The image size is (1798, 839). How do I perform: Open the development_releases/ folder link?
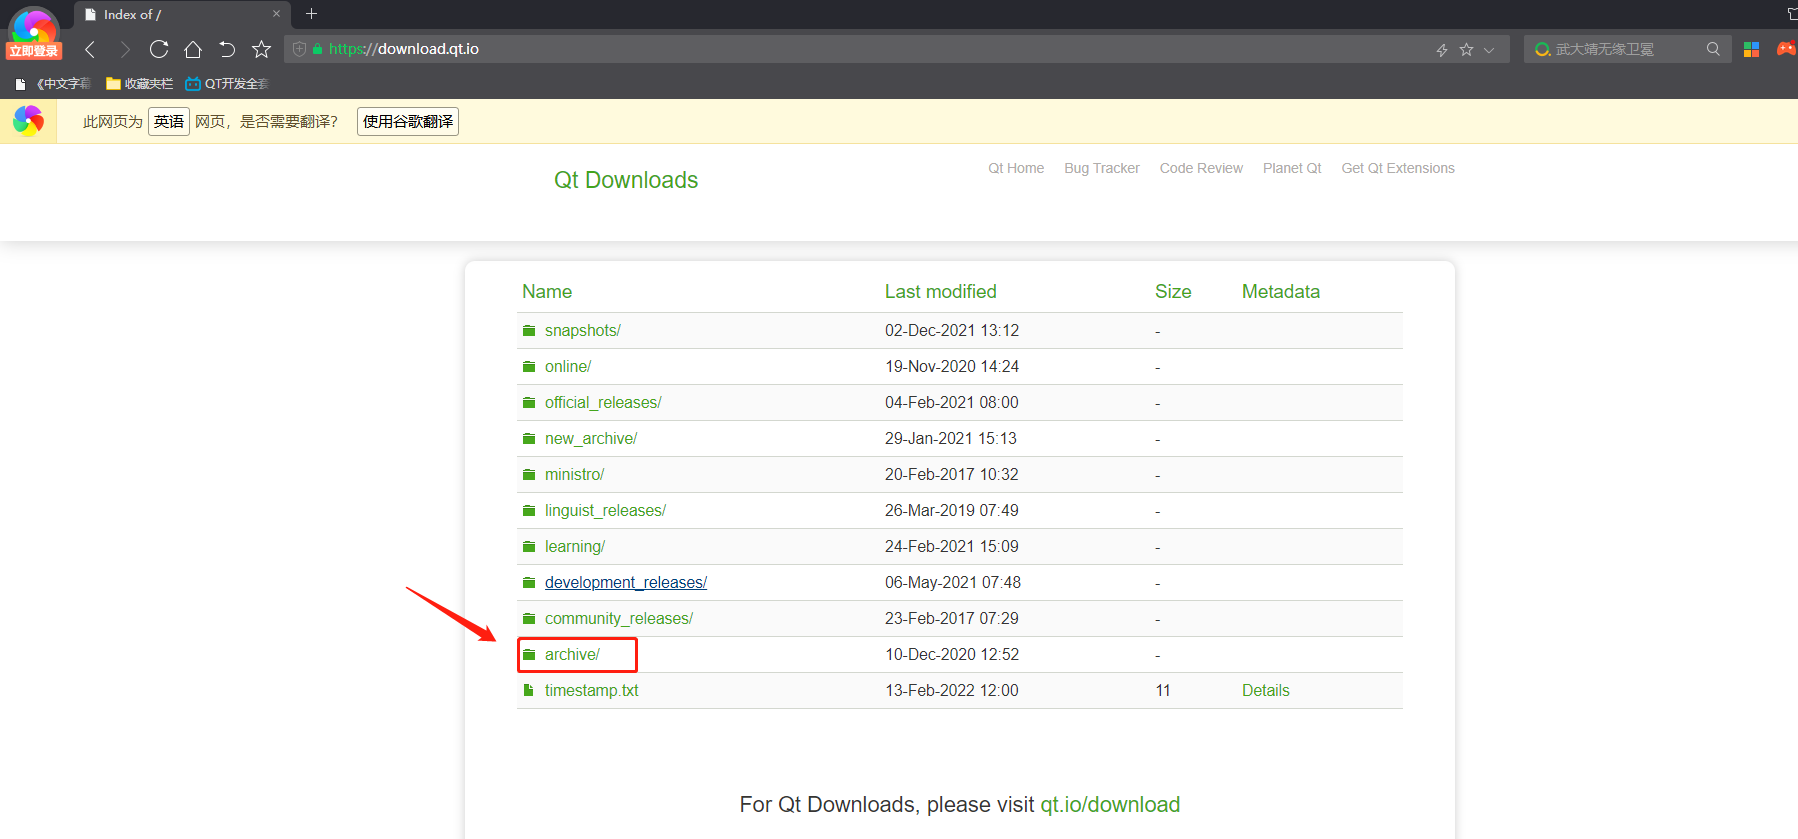click(x=626, y=583)
